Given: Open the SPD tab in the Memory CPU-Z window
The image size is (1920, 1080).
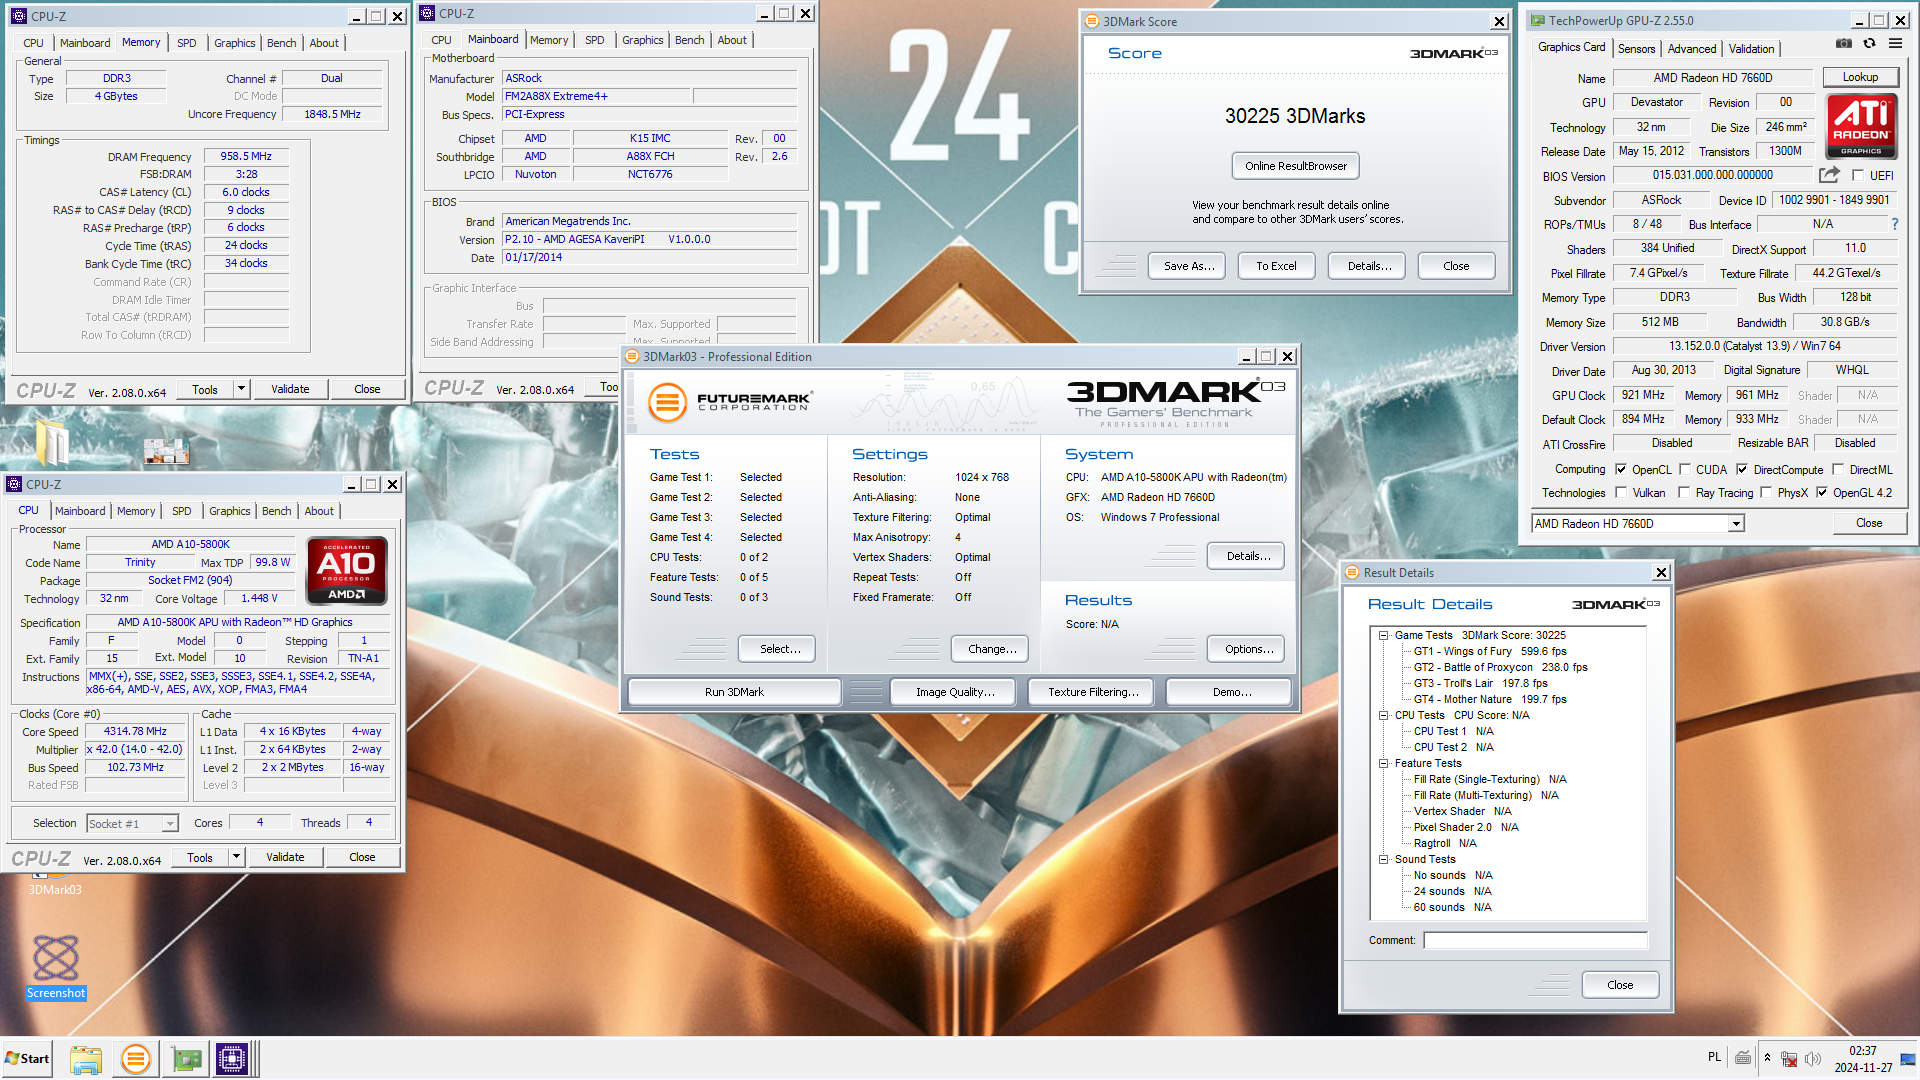Looking at the screenshot, I should [x=187, y=43].
